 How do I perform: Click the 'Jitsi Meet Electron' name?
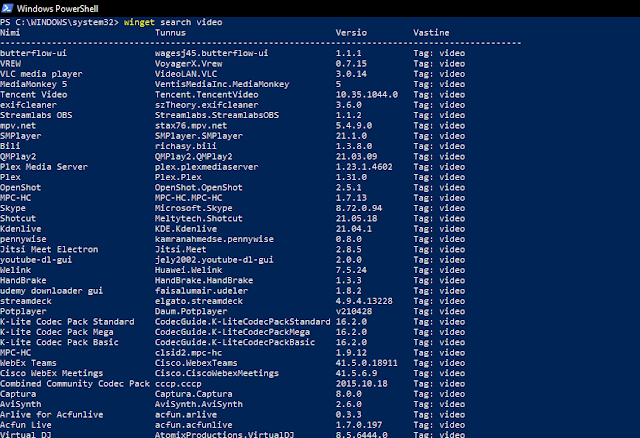[x=49, y=249]
